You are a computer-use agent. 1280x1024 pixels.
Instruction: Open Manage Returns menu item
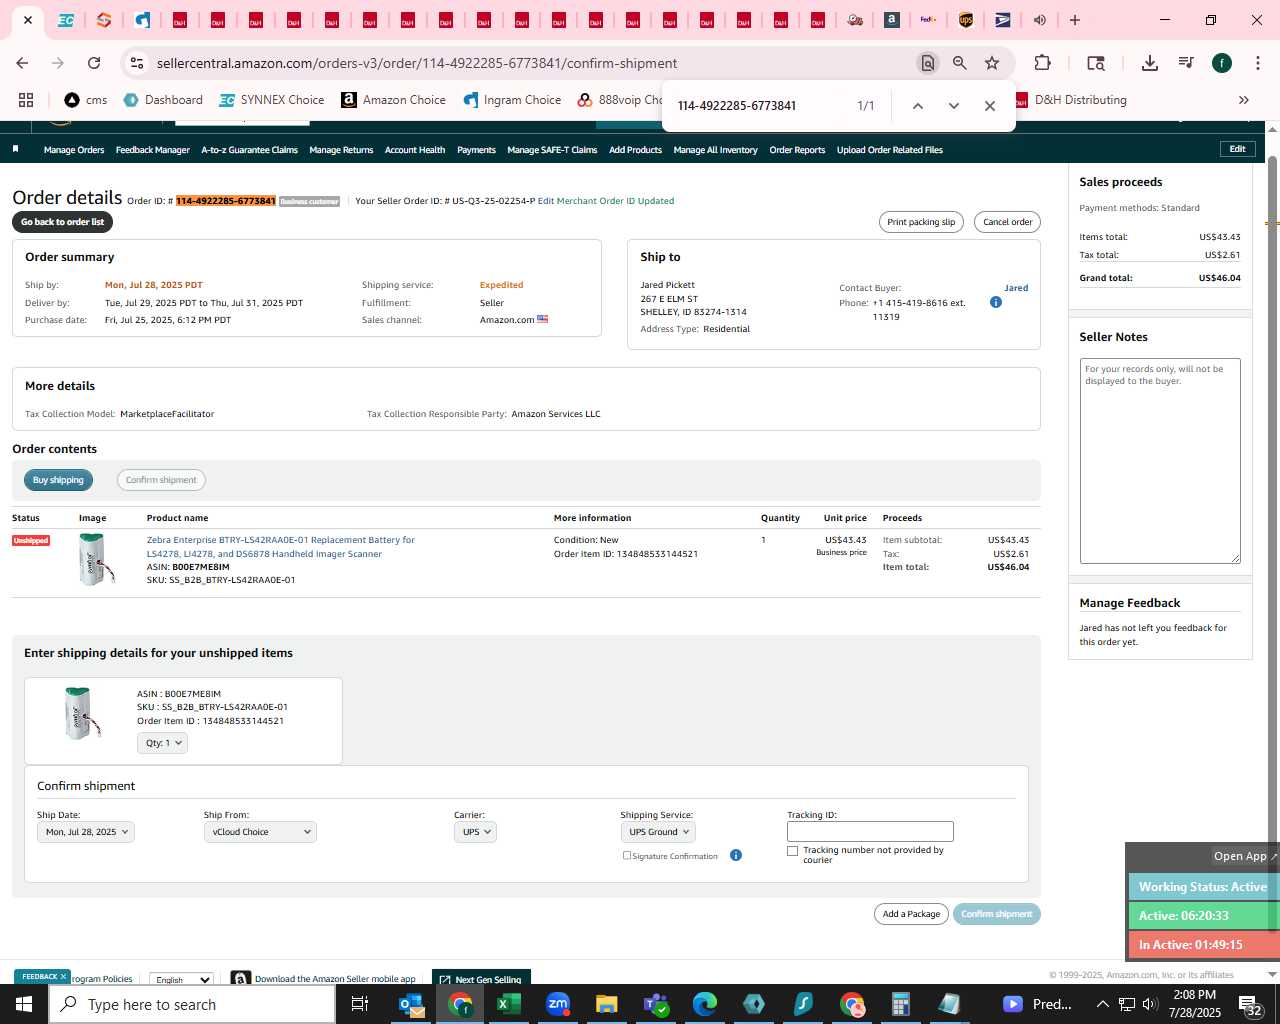(x=341, y=150)
